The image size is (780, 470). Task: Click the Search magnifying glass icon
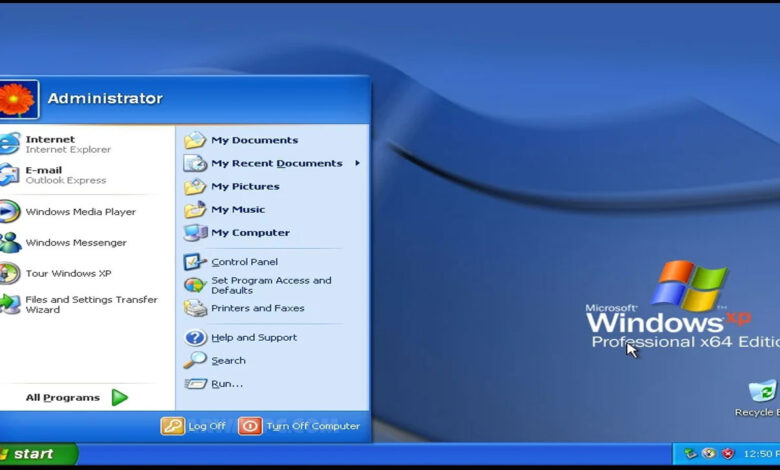coord(195,360)
